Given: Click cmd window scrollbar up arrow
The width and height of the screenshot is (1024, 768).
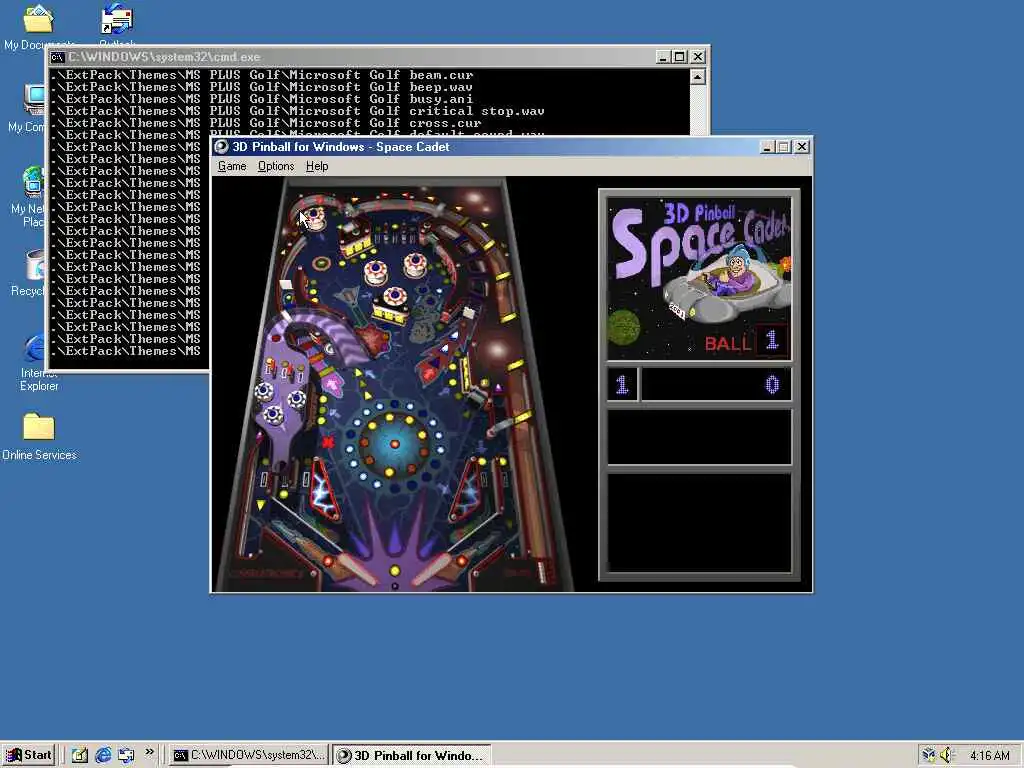Looking at the screenshot, I should point(697,77).
